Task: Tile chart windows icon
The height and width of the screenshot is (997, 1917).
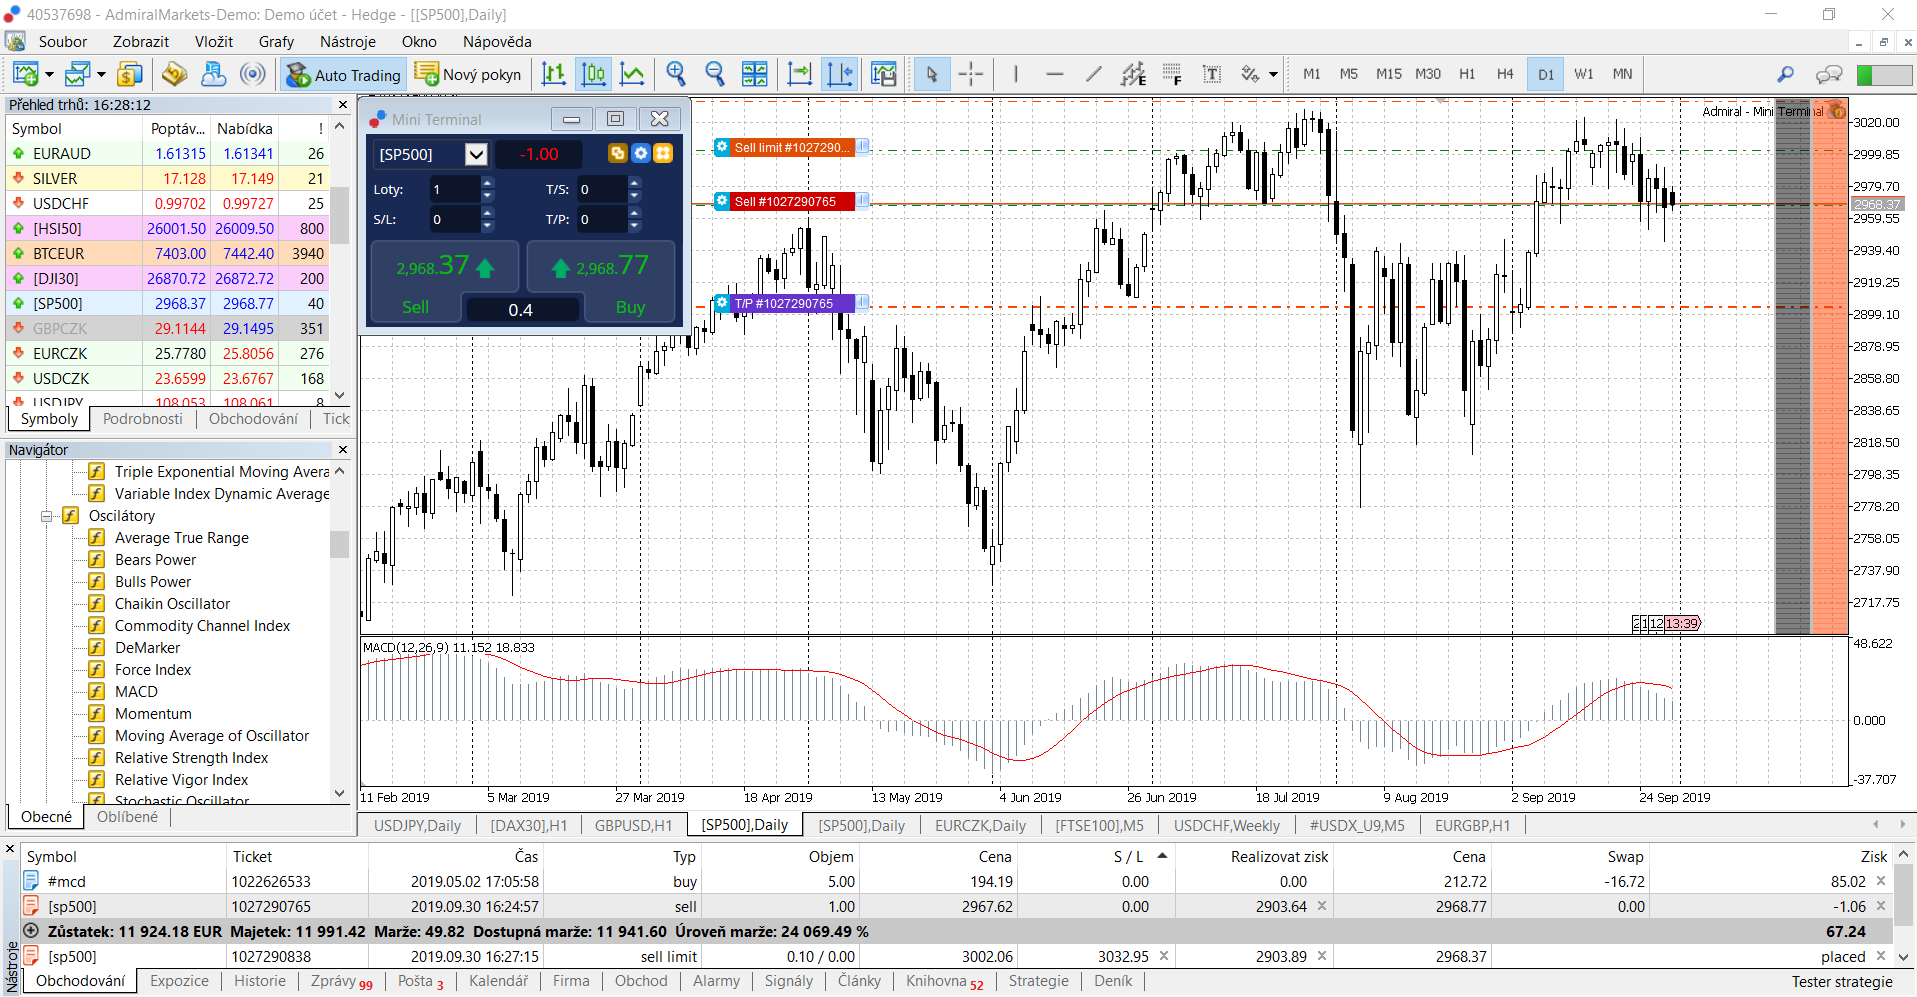Action: coord(755,74)
